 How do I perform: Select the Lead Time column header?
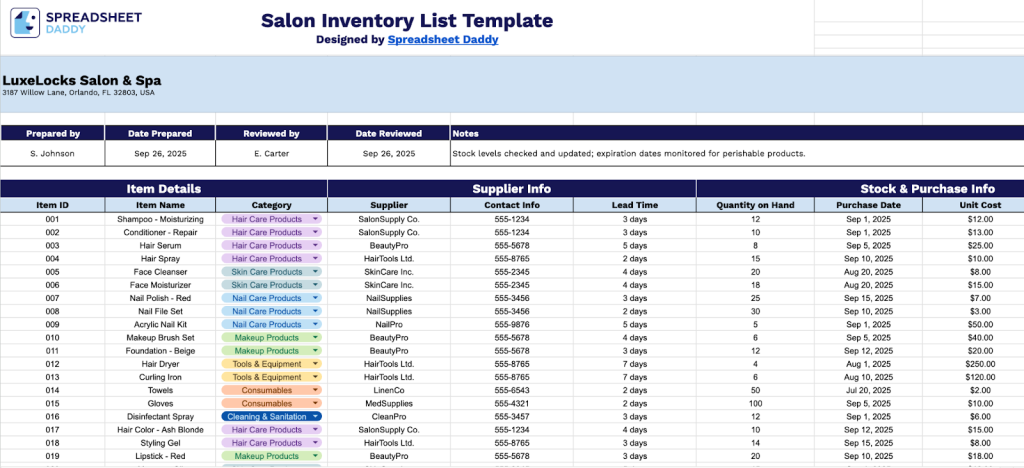(634, 205)
